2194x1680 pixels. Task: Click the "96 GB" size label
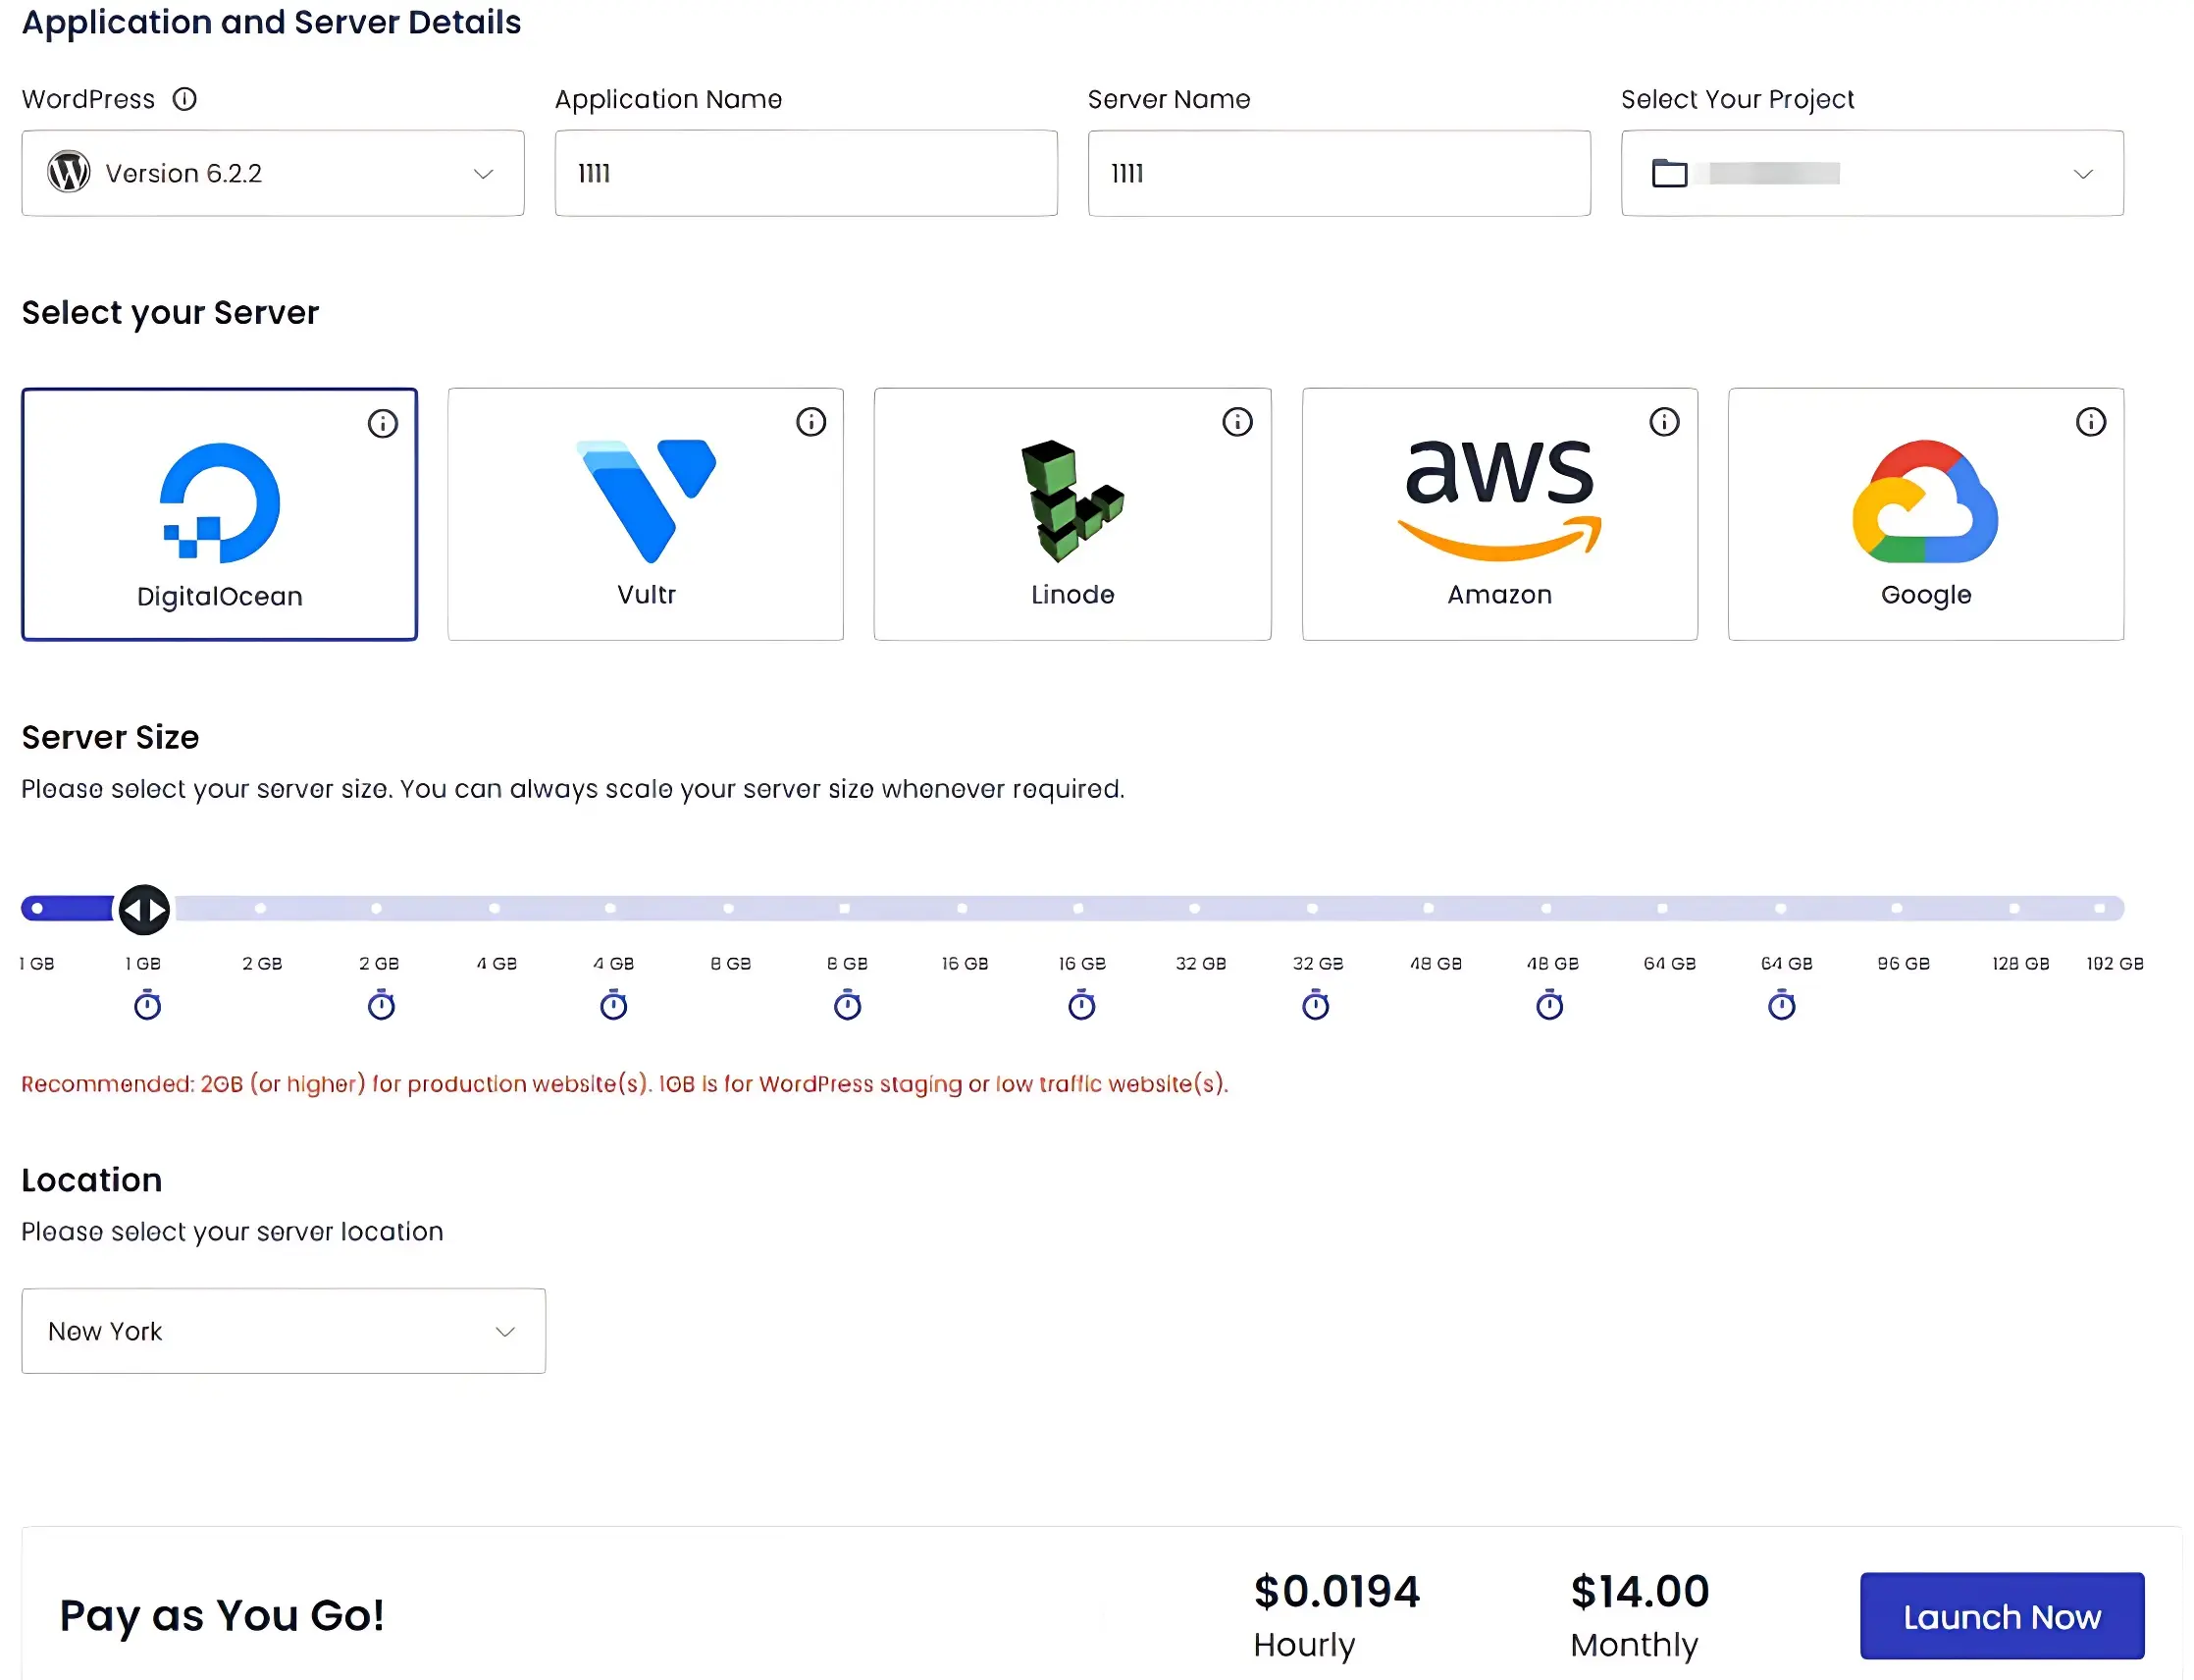point(1902,963)
